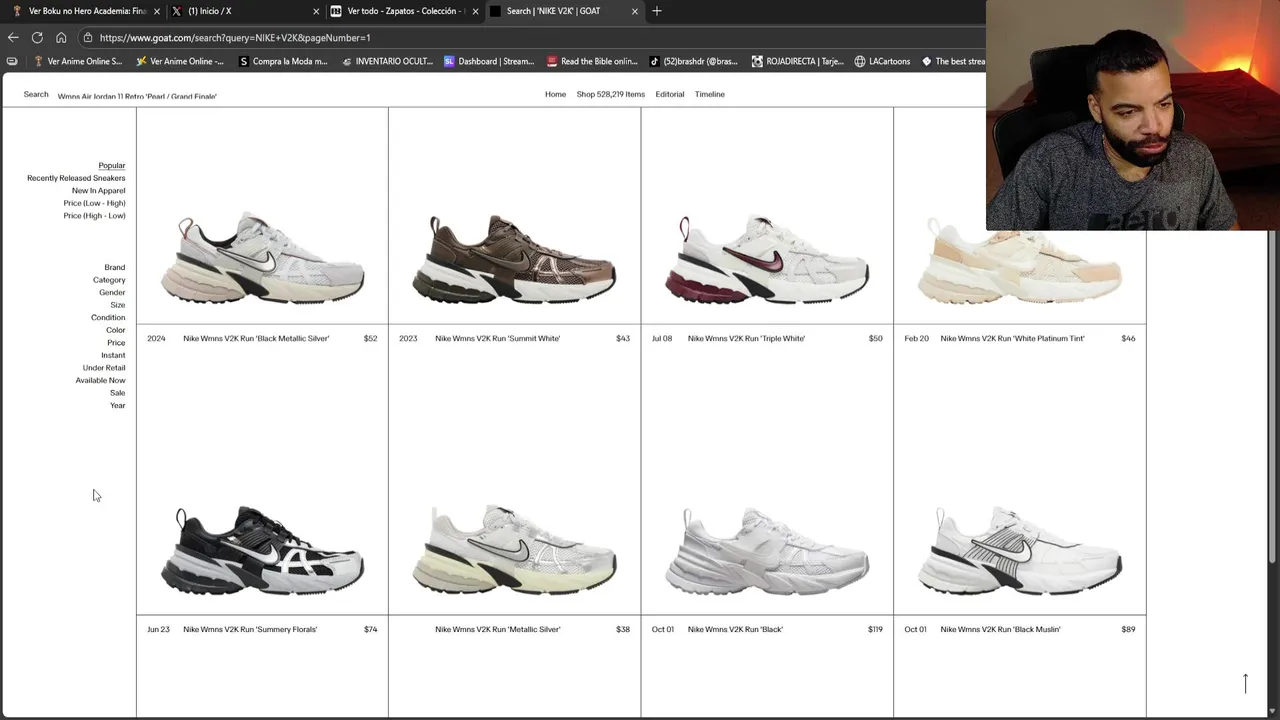
Task: Toggle the Available Now filter
Action: [100, 380]
